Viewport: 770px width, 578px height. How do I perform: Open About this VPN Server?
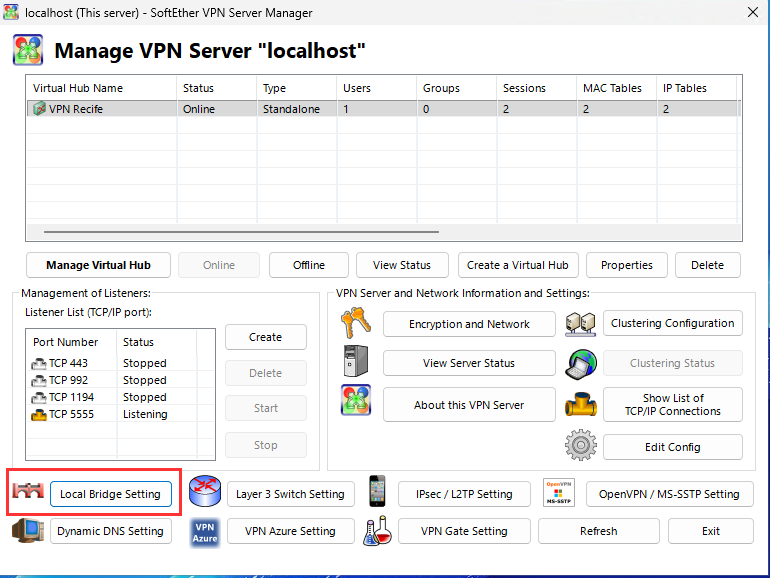(469, 405)
